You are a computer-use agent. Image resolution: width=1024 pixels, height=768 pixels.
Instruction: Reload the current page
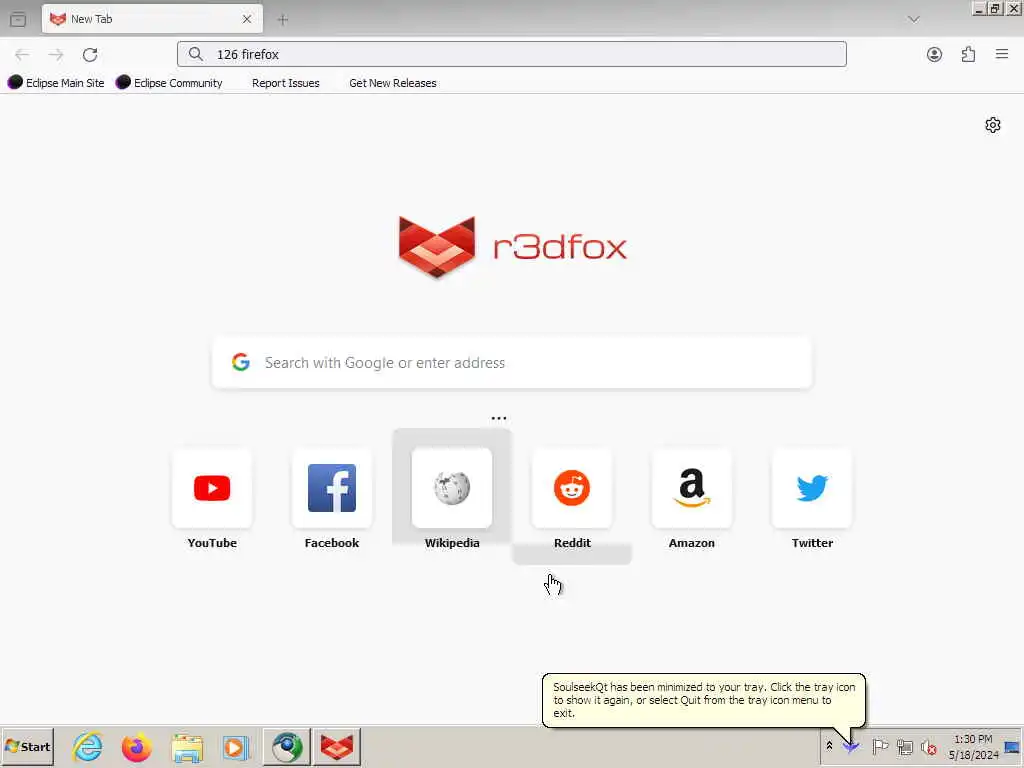click(x=90, y=55)
